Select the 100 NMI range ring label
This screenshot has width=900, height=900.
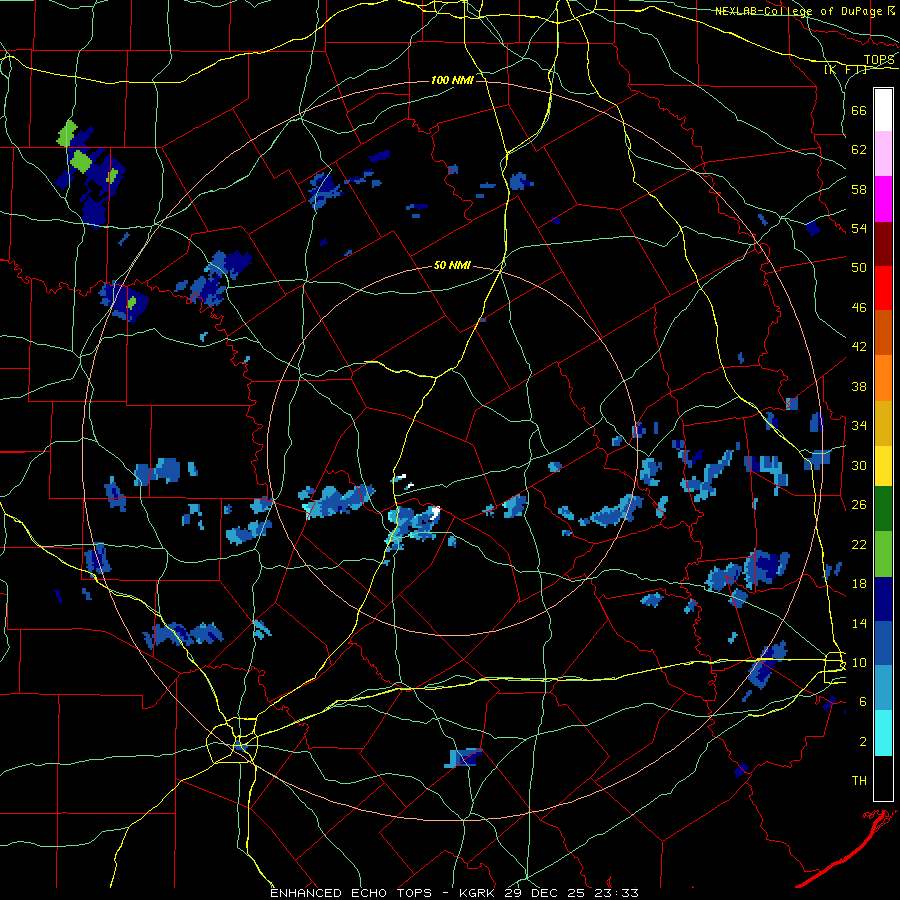click(x=452, y=80)
